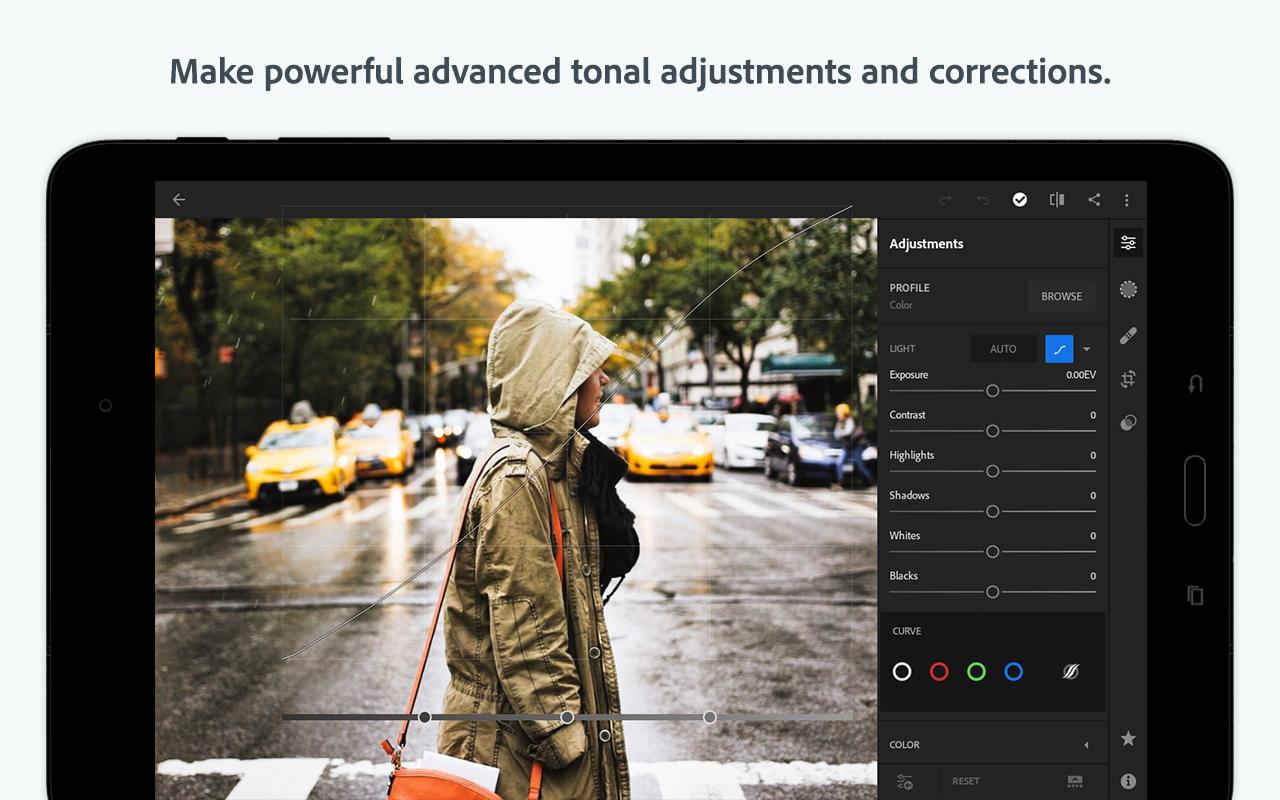
Task: Click the right curve region divider handle
Action: point(710,717)
